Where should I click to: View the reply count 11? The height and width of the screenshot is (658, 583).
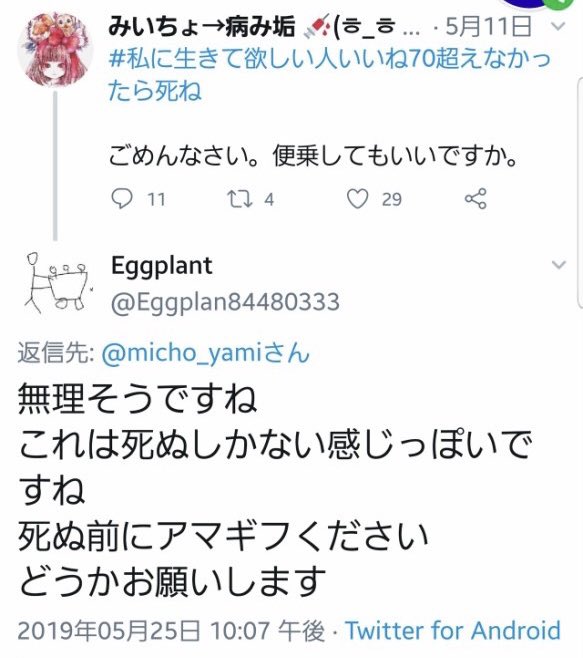pyautogui.click(x=156, y=199)
